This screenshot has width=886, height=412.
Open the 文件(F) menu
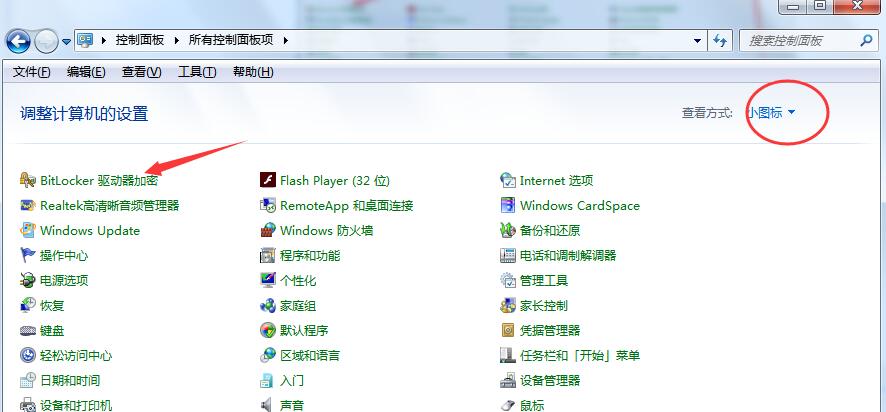pyautogui.click(x=32, y=72)
